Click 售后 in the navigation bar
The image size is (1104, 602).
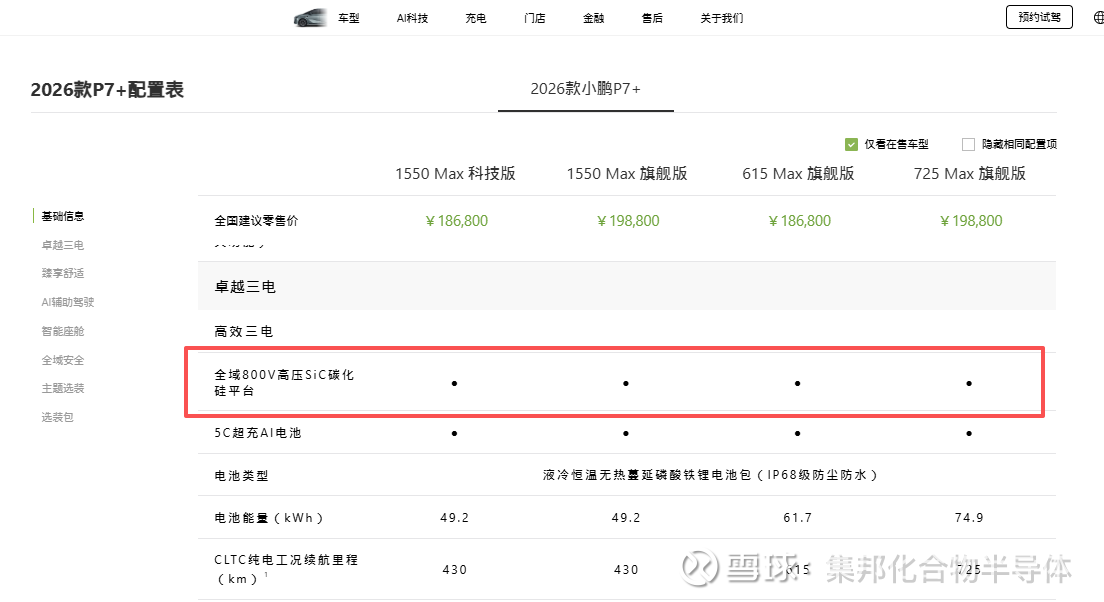[x=652, y=18]
